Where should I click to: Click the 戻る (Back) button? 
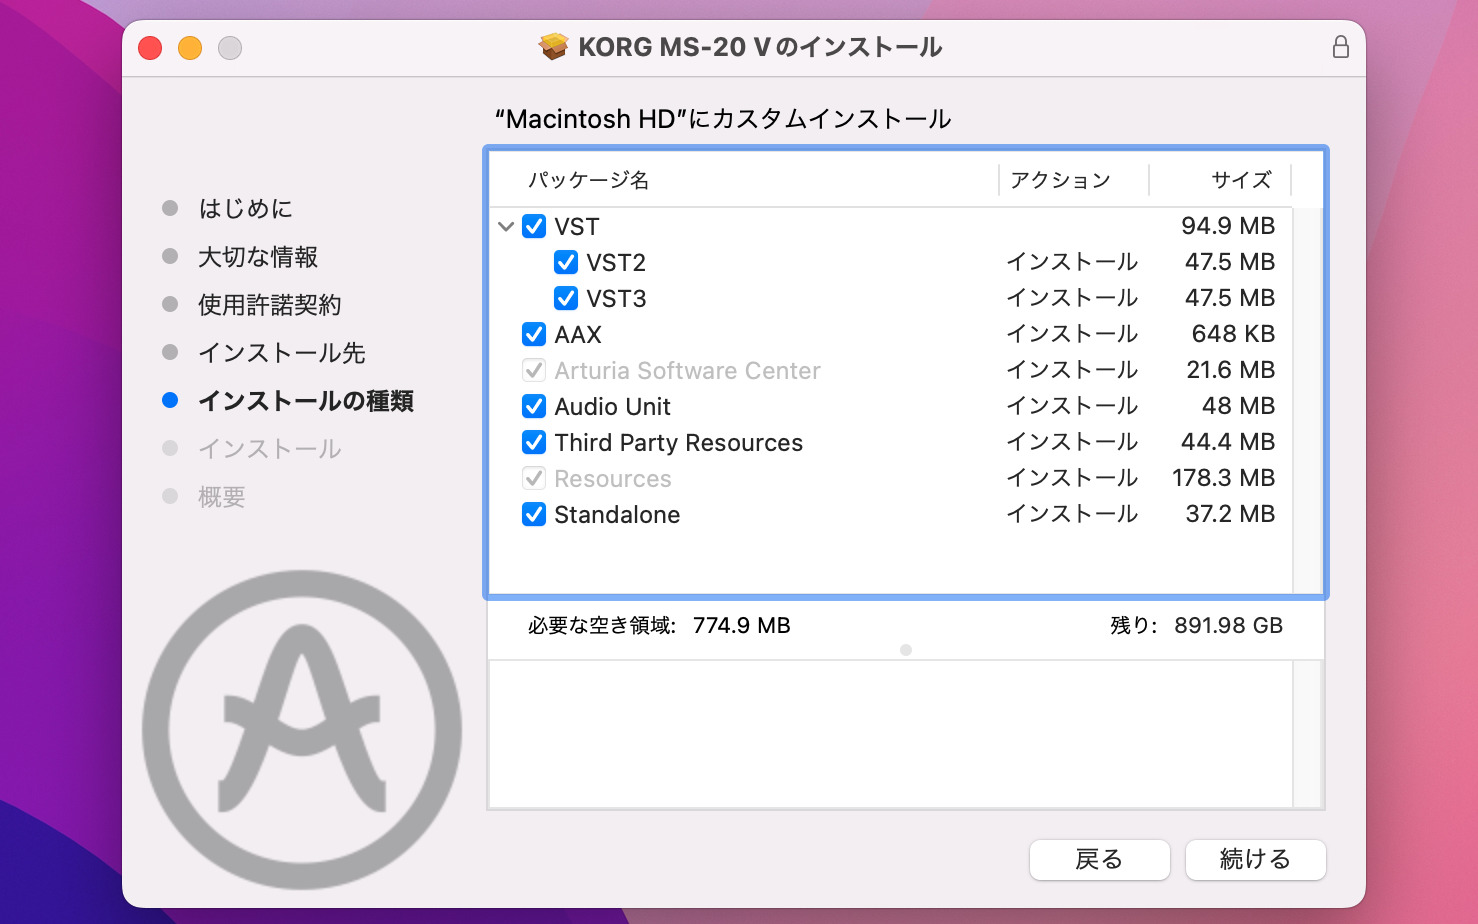[x=1100, y=859]
